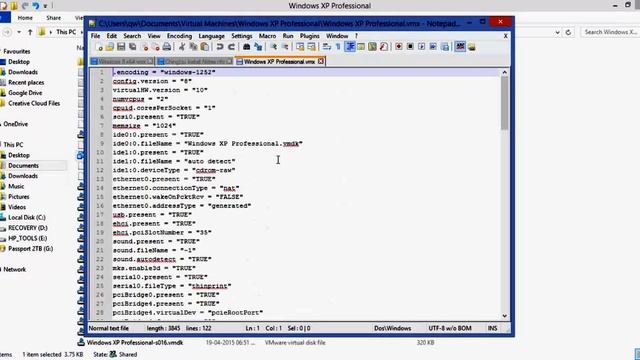Go up one folder in Explorer
Image resolution: width=640 pixels, height=360 pixels.
(x=30, y=32)
